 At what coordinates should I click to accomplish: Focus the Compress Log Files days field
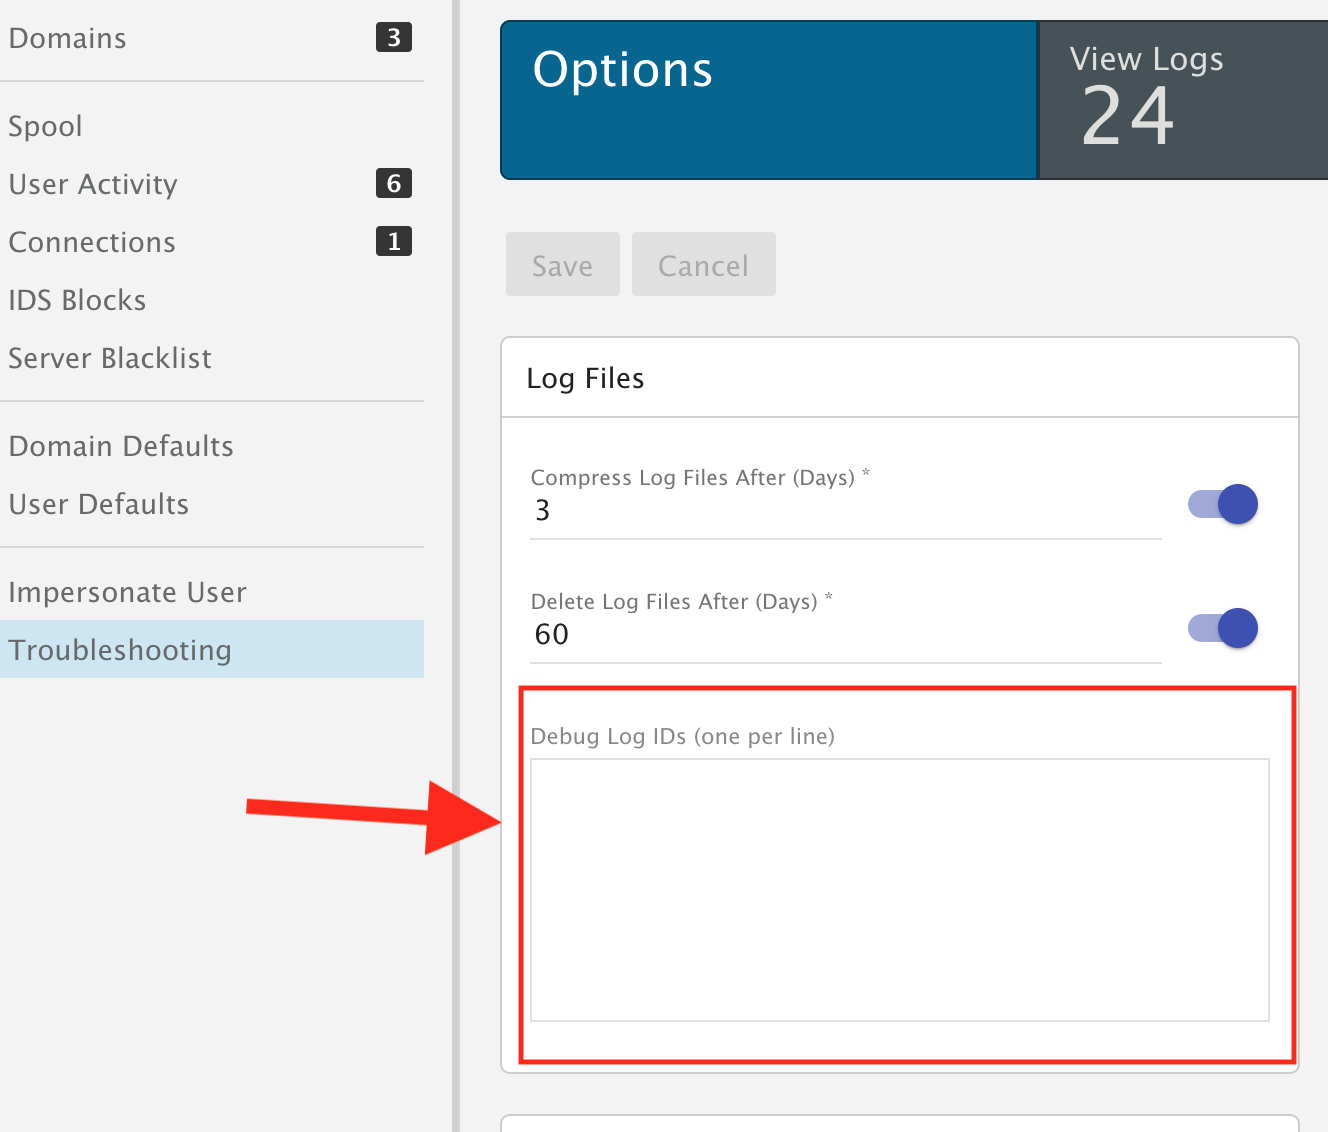(x=845, y=511)
